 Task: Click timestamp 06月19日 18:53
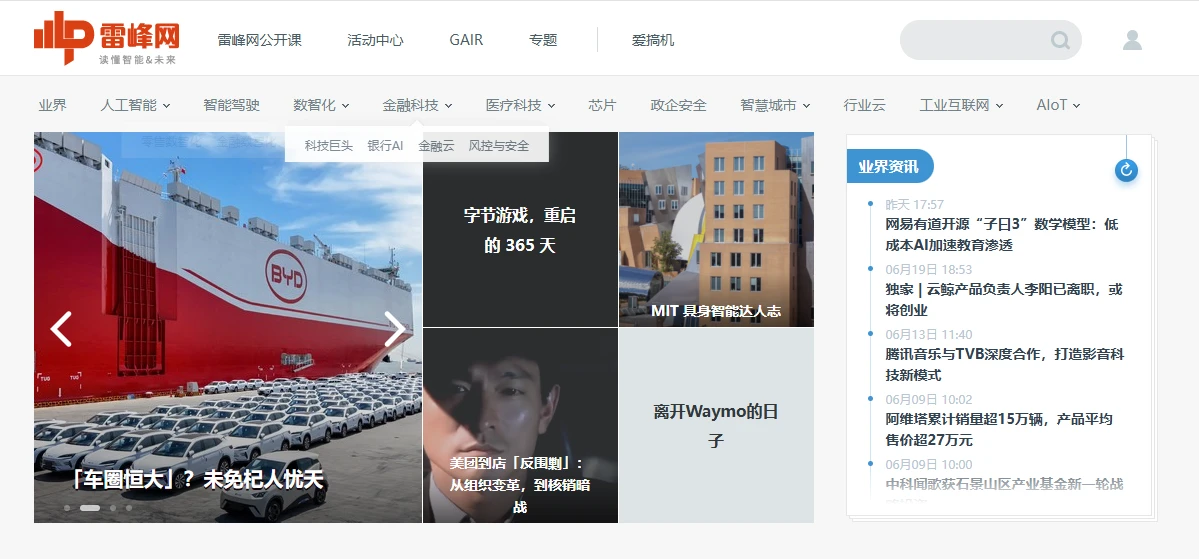tap(929, 270)
